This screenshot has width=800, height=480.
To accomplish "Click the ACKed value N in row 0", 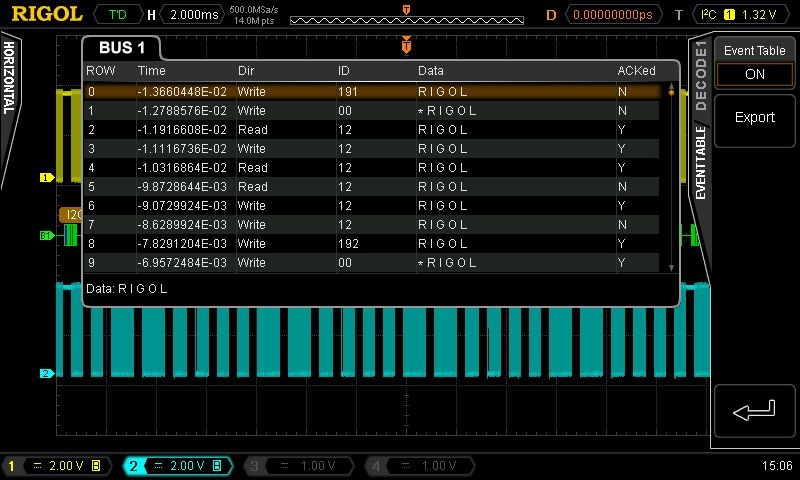I will tap(622, 92).
